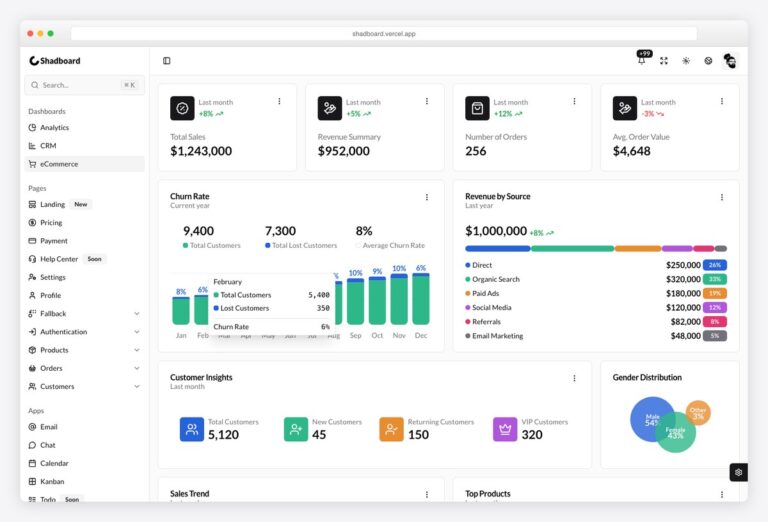Image resolution: width=768 pixels, height=522 pixels.
Task: Expand the Fallback sidebar group
Action: point(84,313)
